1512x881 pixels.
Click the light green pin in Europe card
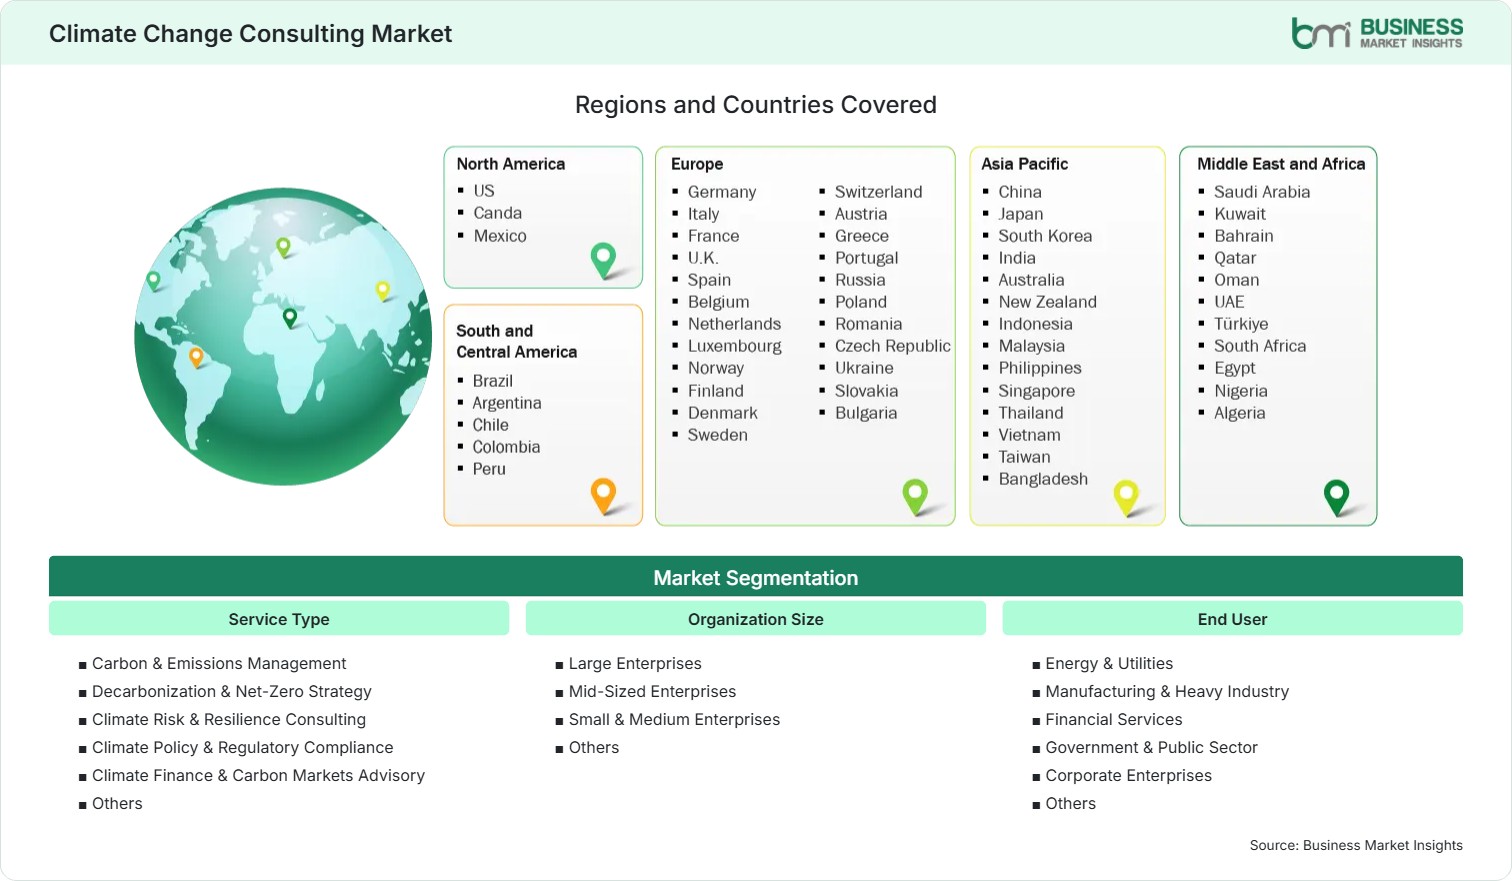[915, 497]
